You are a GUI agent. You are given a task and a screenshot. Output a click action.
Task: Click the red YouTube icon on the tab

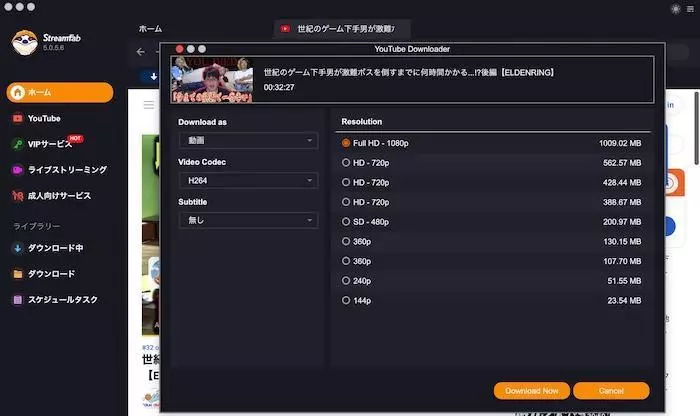pos(285,29)
